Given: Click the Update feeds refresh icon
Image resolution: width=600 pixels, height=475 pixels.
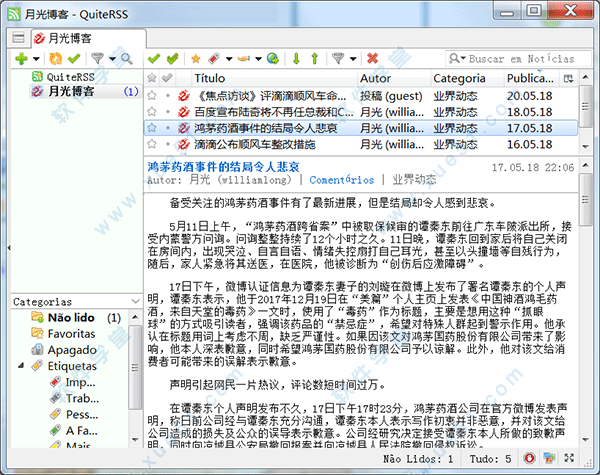Looking at the screenshot, I should 55,59.
